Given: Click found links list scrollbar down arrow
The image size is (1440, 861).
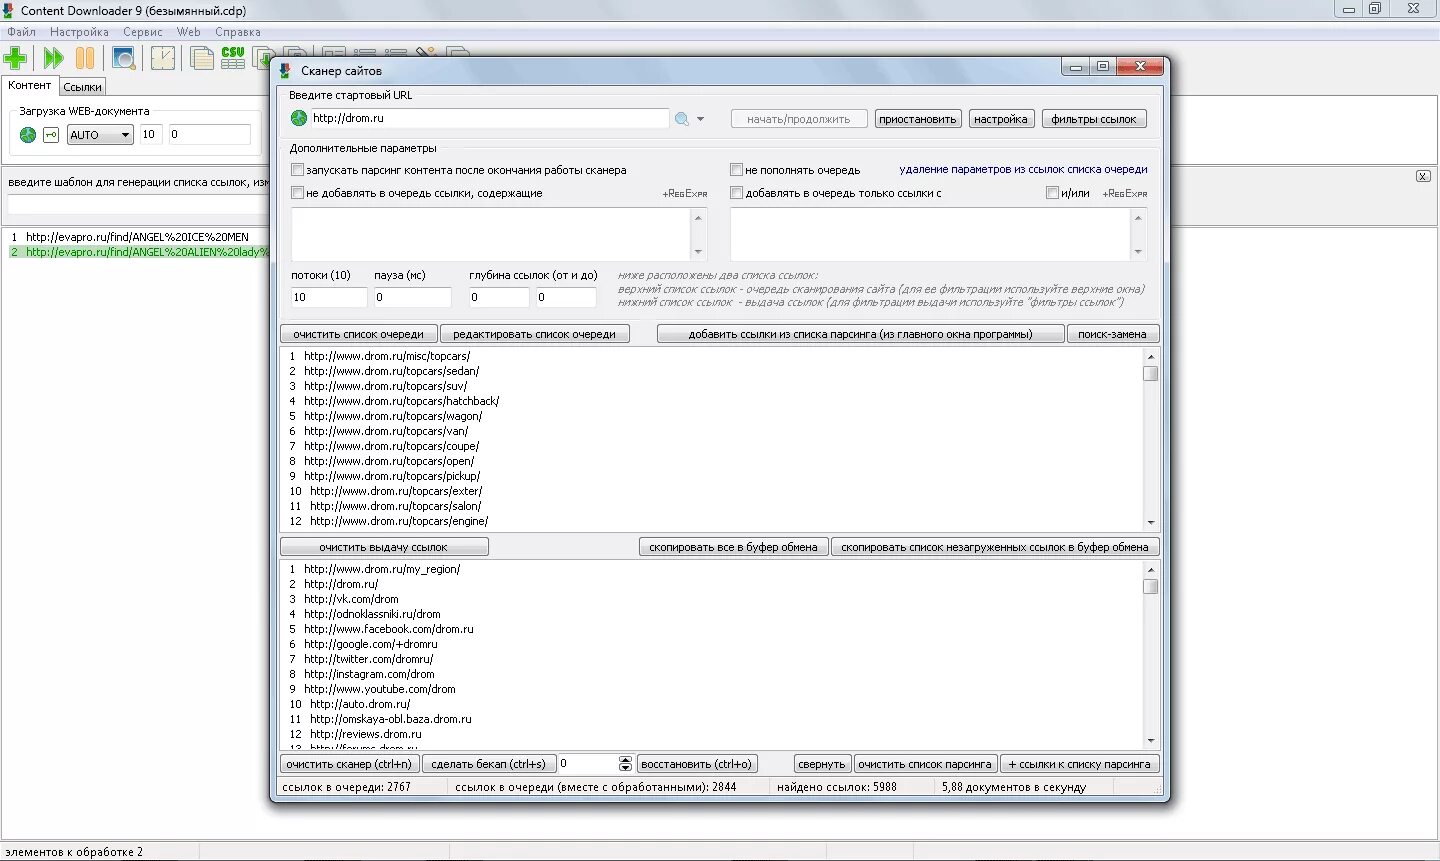Looking at the screenshot, I should pos(1151,741).
